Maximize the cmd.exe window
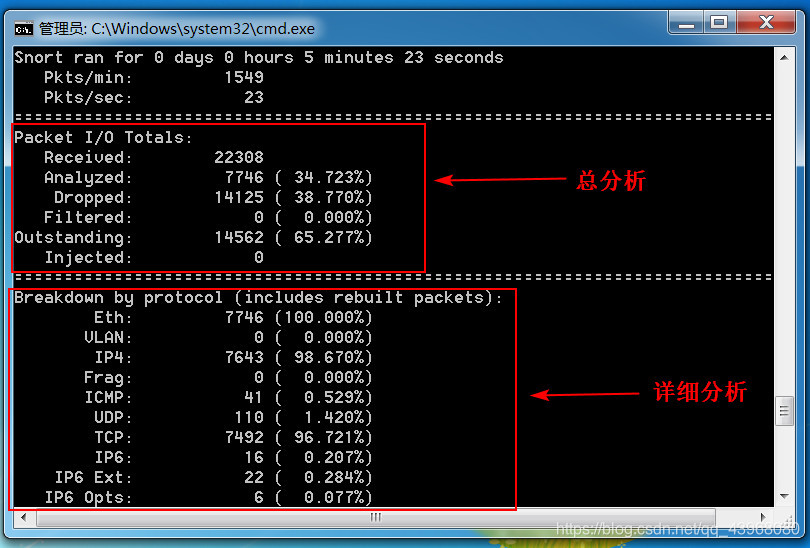 click(x=719, y=23)
